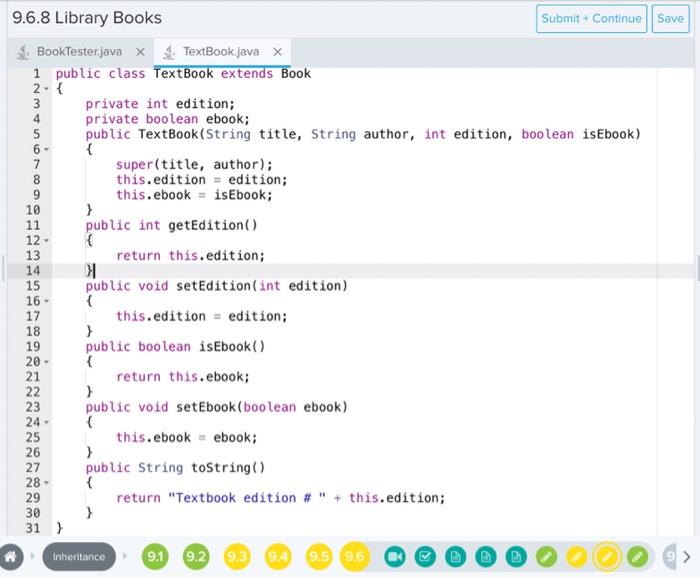Click 'public void setEdition(int edition)' declaration
The height and width of the screenshot is (578, 700).
[217, 286]
